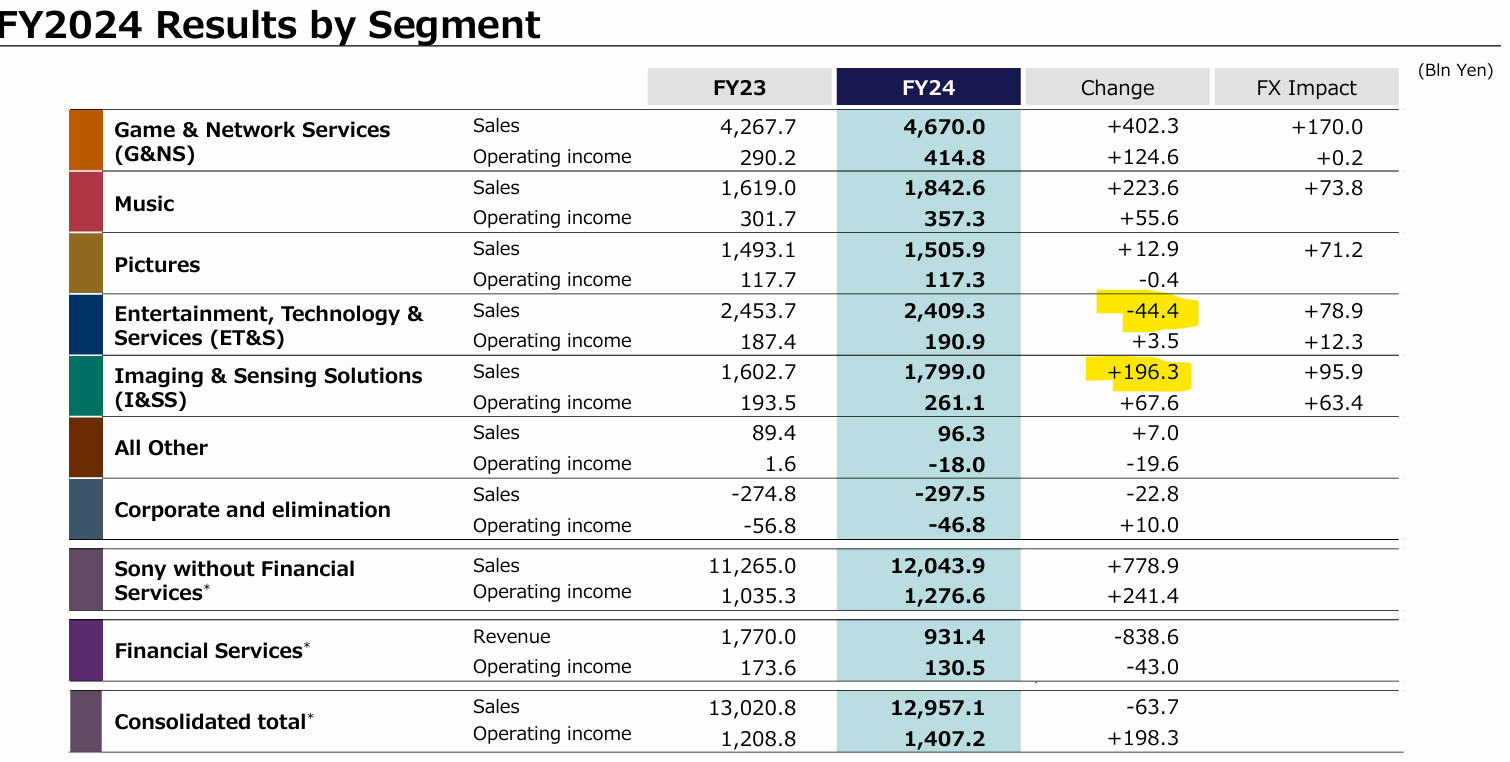1510x762 pixels.
Task: Click the +170.0 FX impact value
Action: 1326,127
